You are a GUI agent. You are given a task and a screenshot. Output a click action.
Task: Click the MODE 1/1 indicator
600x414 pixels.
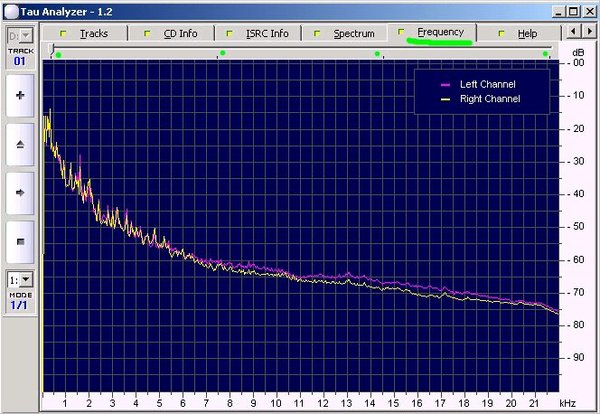pos(20,301)
